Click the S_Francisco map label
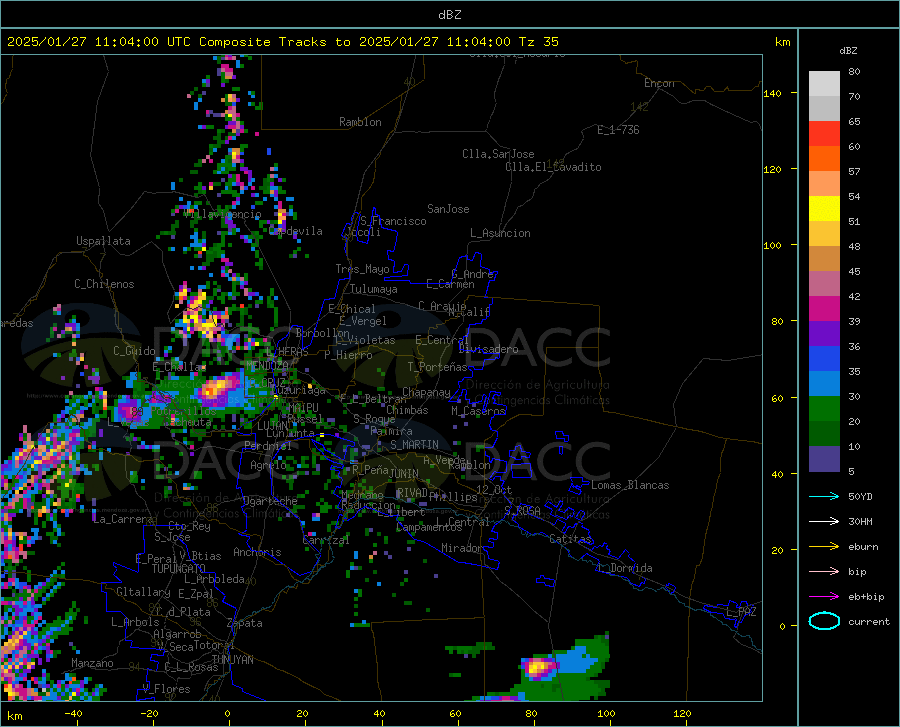 tap(393, 221)
